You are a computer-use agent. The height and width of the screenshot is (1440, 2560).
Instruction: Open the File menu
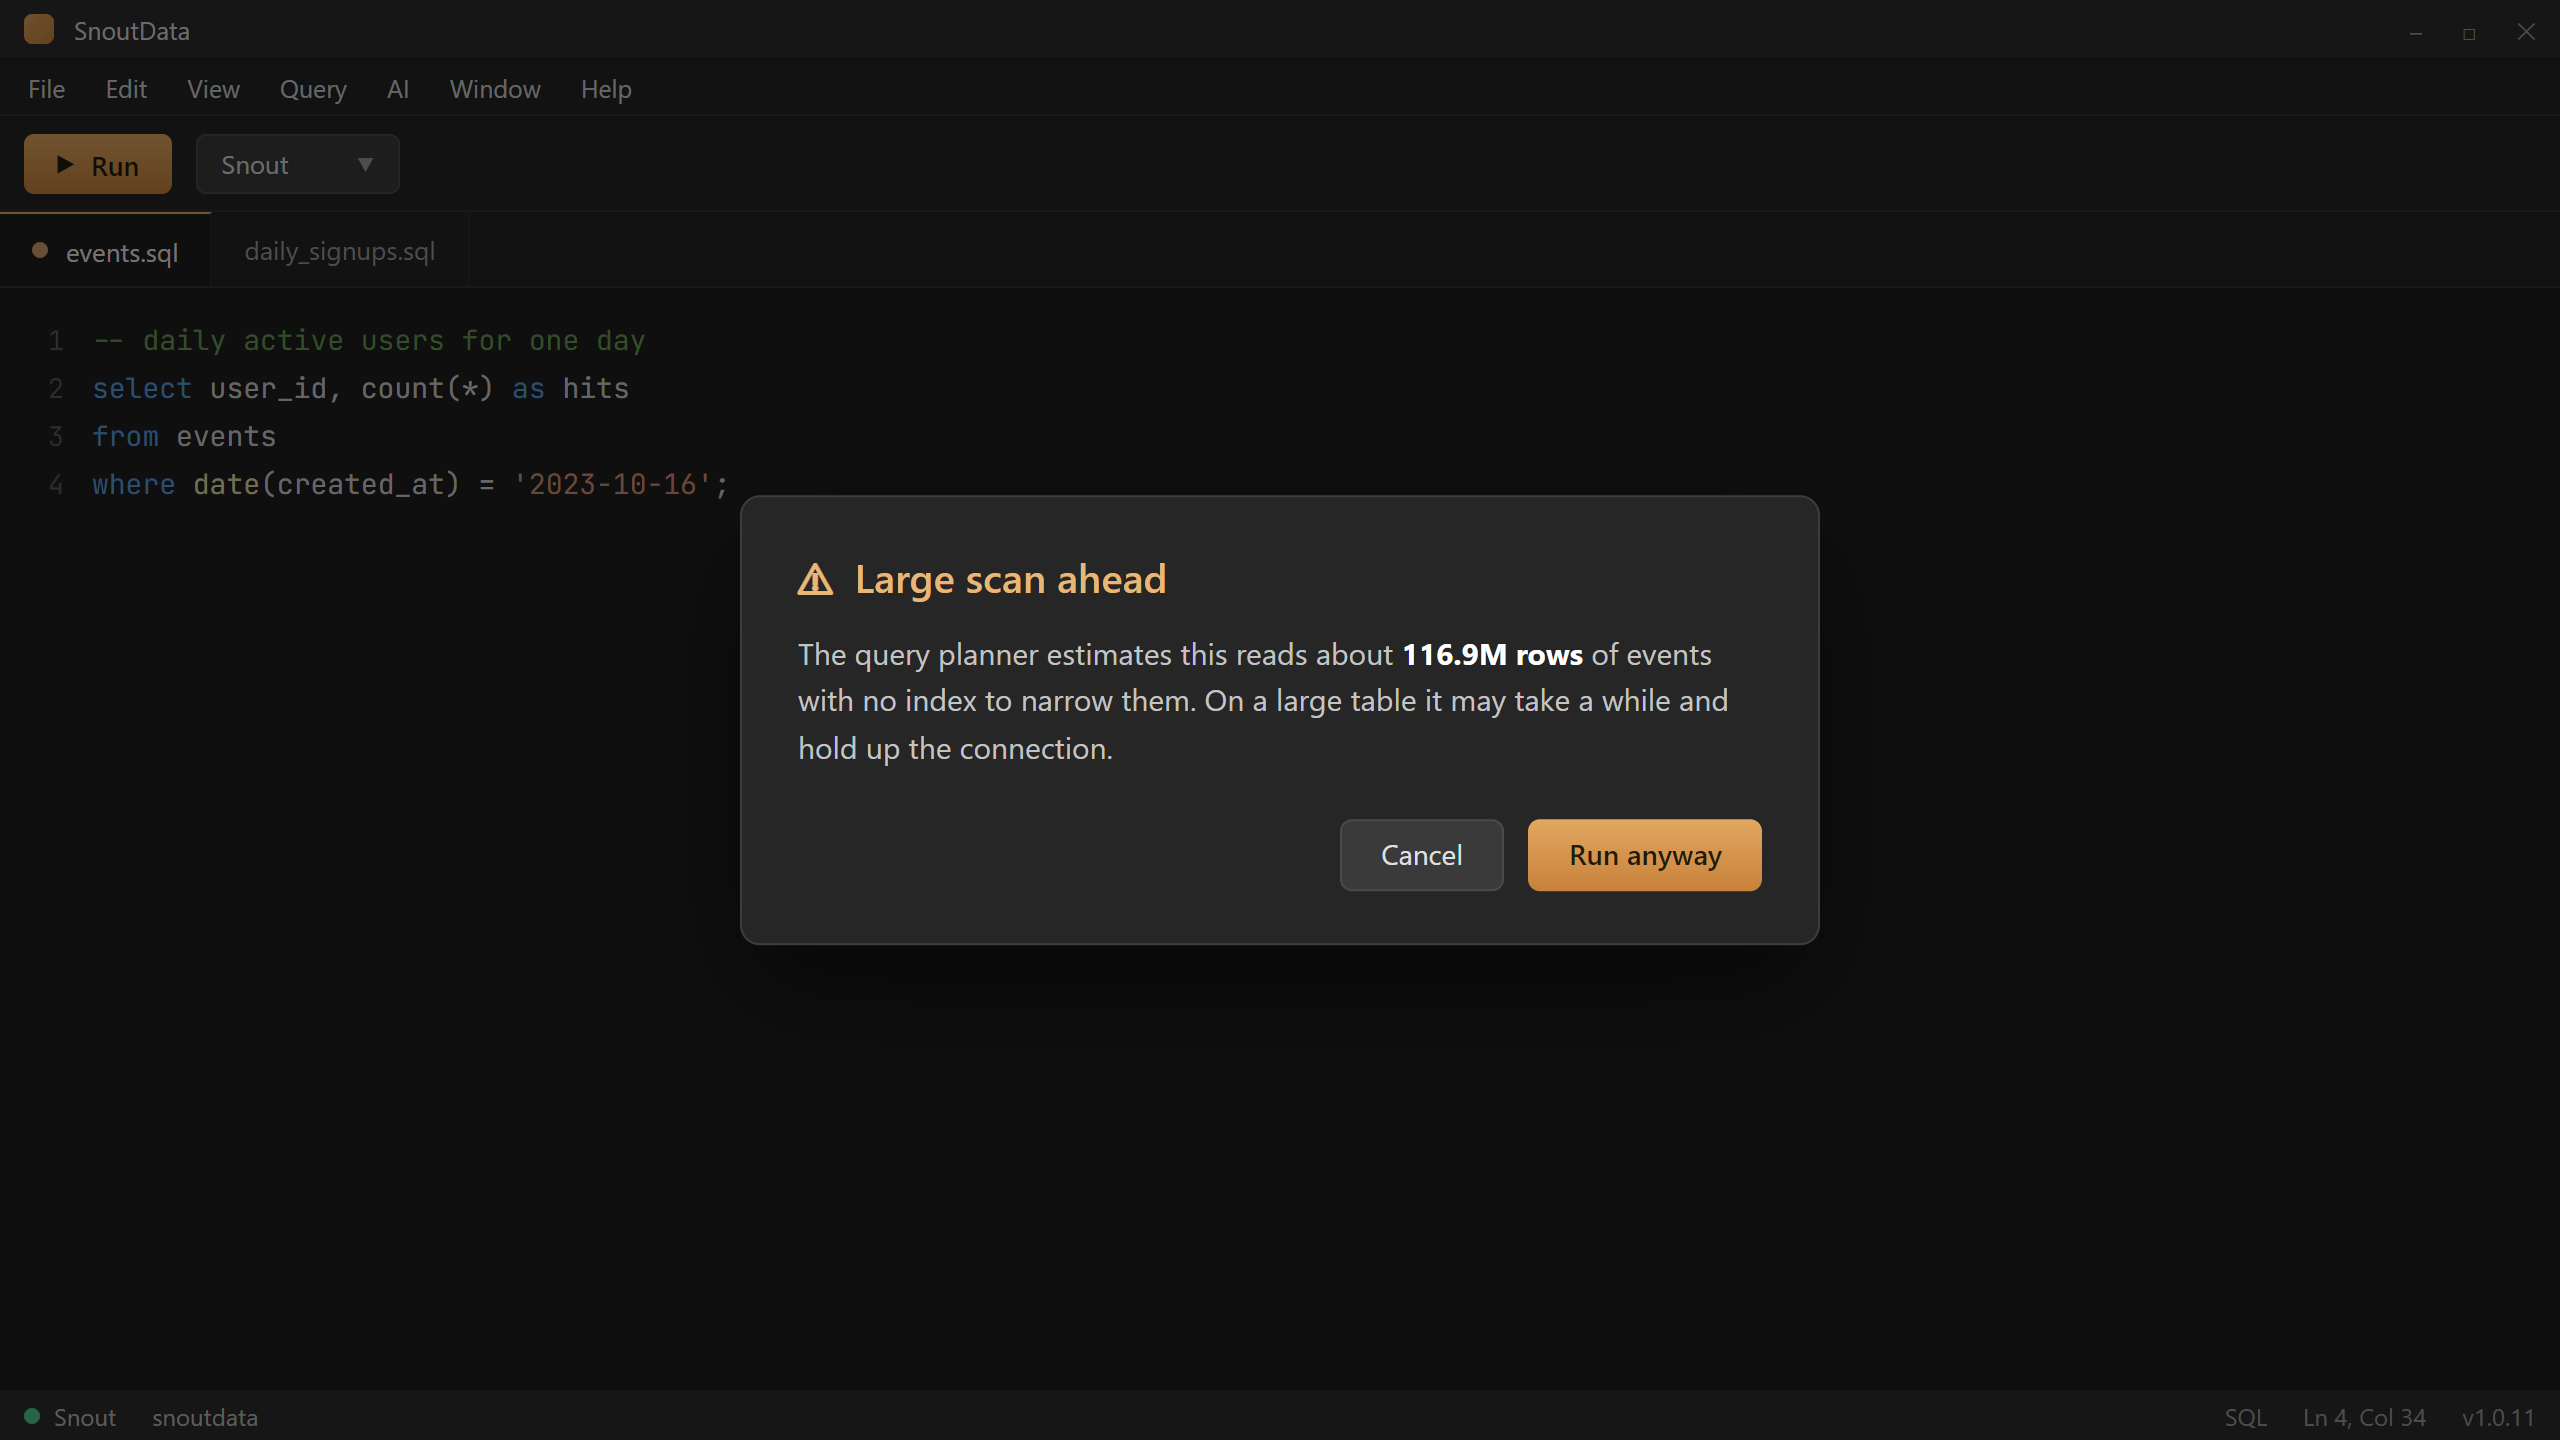coord(47,89)
